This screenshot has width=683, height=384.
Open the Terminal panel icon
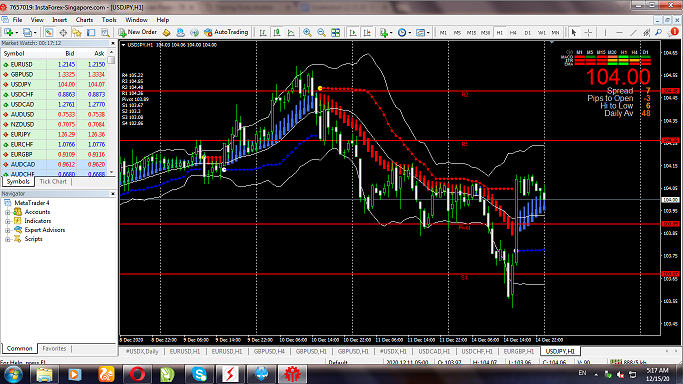click(x=91, y=32)
